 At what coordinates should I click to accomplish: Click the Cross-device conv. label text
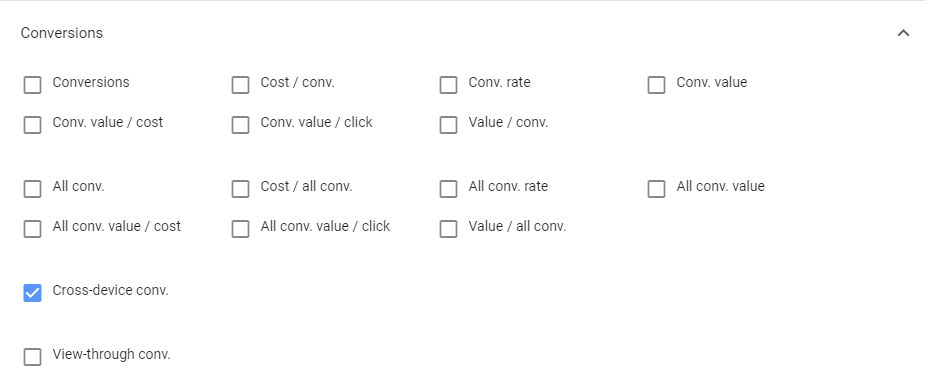pyautogui.click(x=110, y=290)
